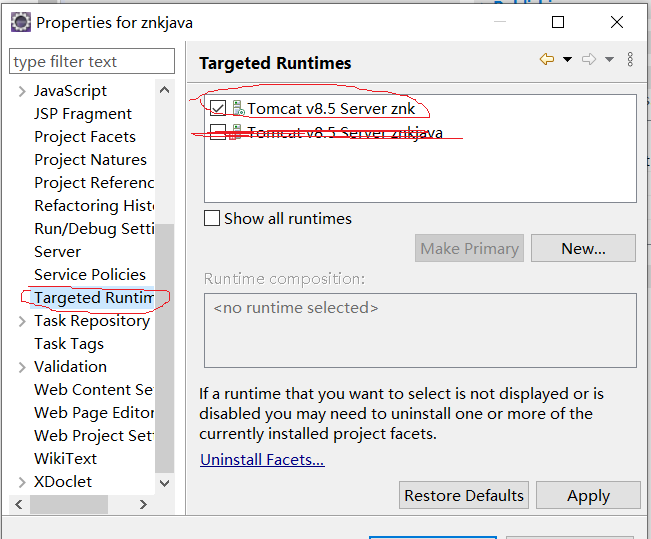The height and width of the screenshot is (539, 651).
Task: Click the Apply button
Action: 588,495
